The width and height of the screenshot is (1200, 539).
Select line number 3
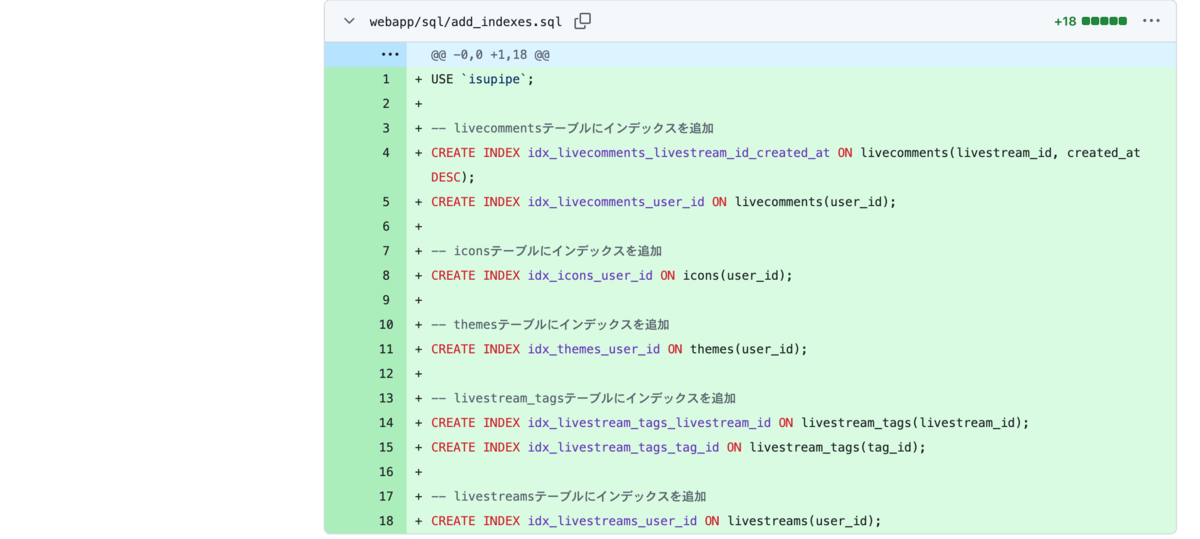tap(386, 128)
